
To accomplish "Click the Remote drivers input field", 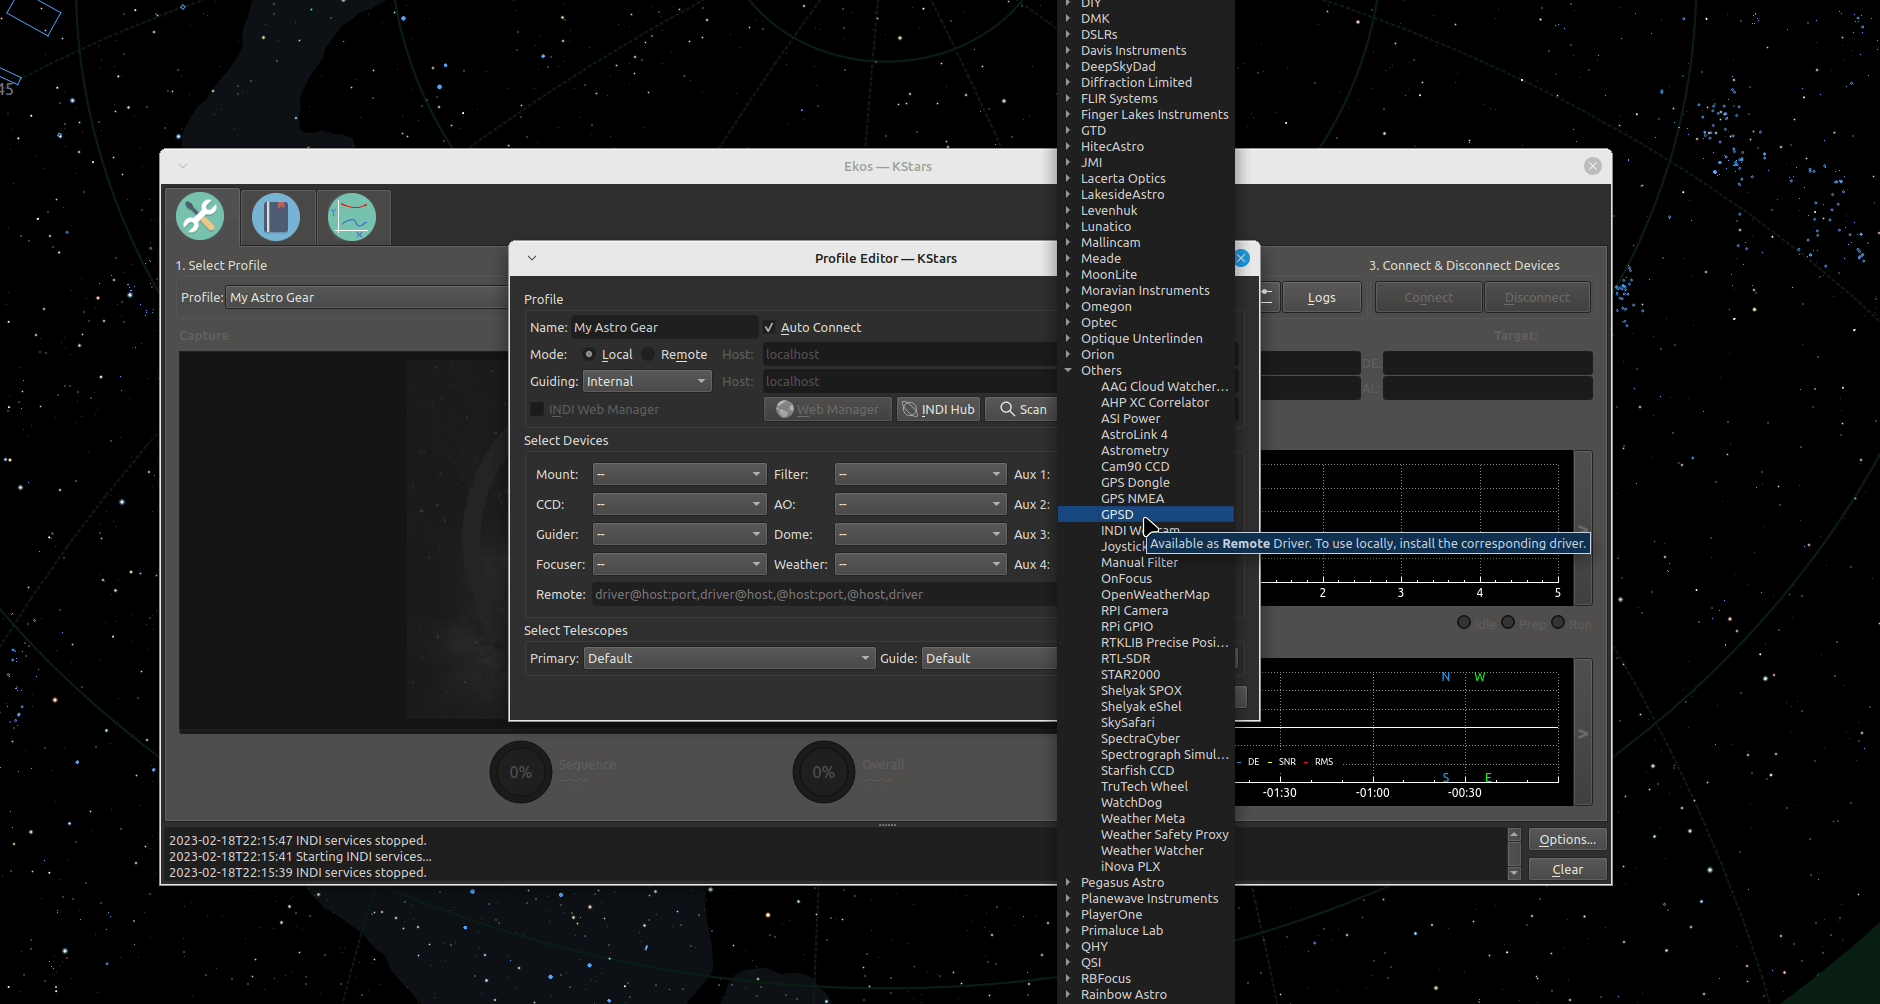I will coord(824,594).
